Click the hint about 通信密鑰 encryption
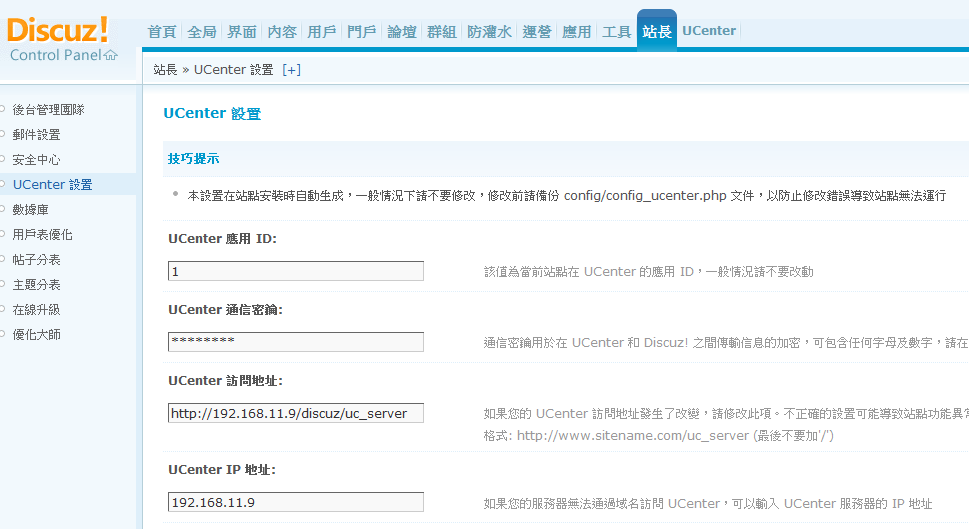Screen dimensions: 969x529 726,342
